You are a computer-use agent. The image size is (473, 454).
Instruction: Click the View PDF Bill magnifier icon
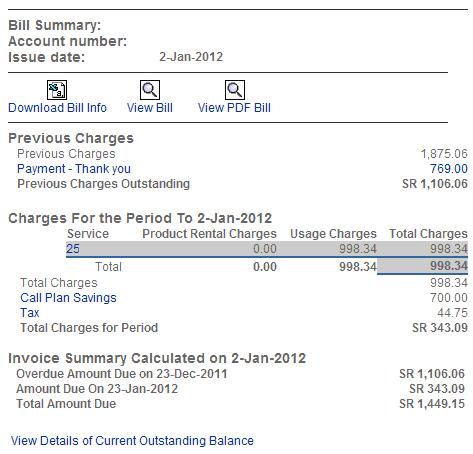pos(235,90)
